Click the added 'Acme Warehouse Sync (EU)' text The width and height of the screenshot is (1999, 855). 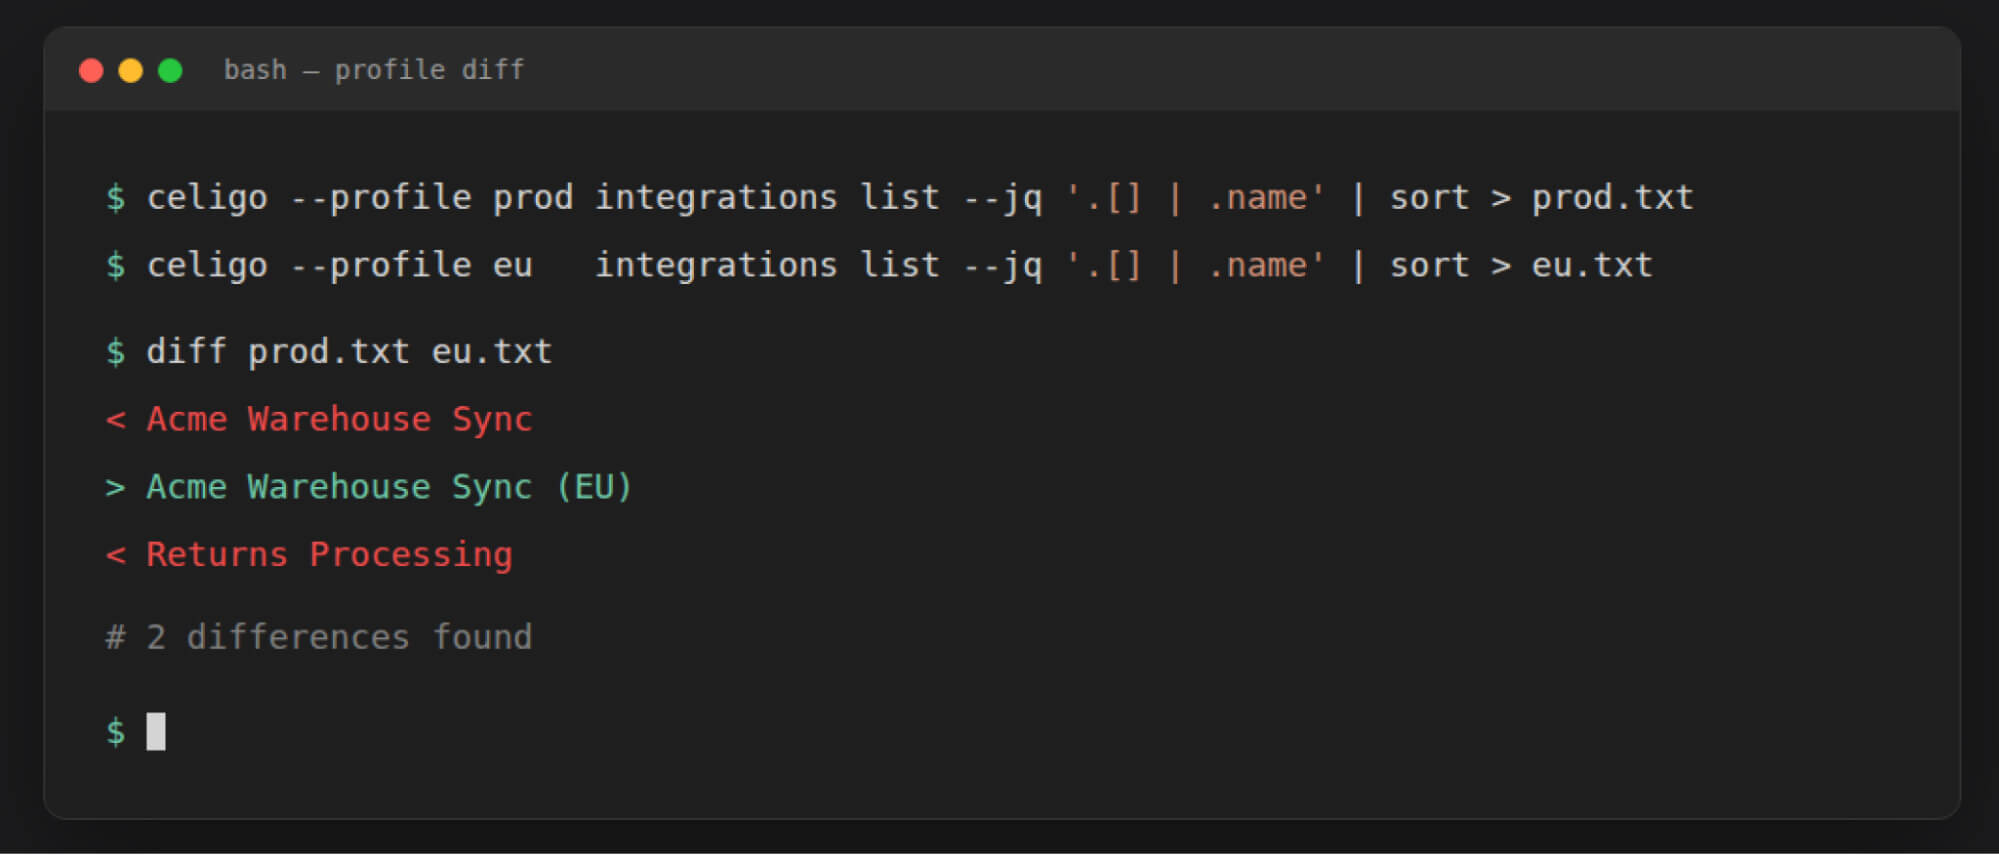[389, 487]
